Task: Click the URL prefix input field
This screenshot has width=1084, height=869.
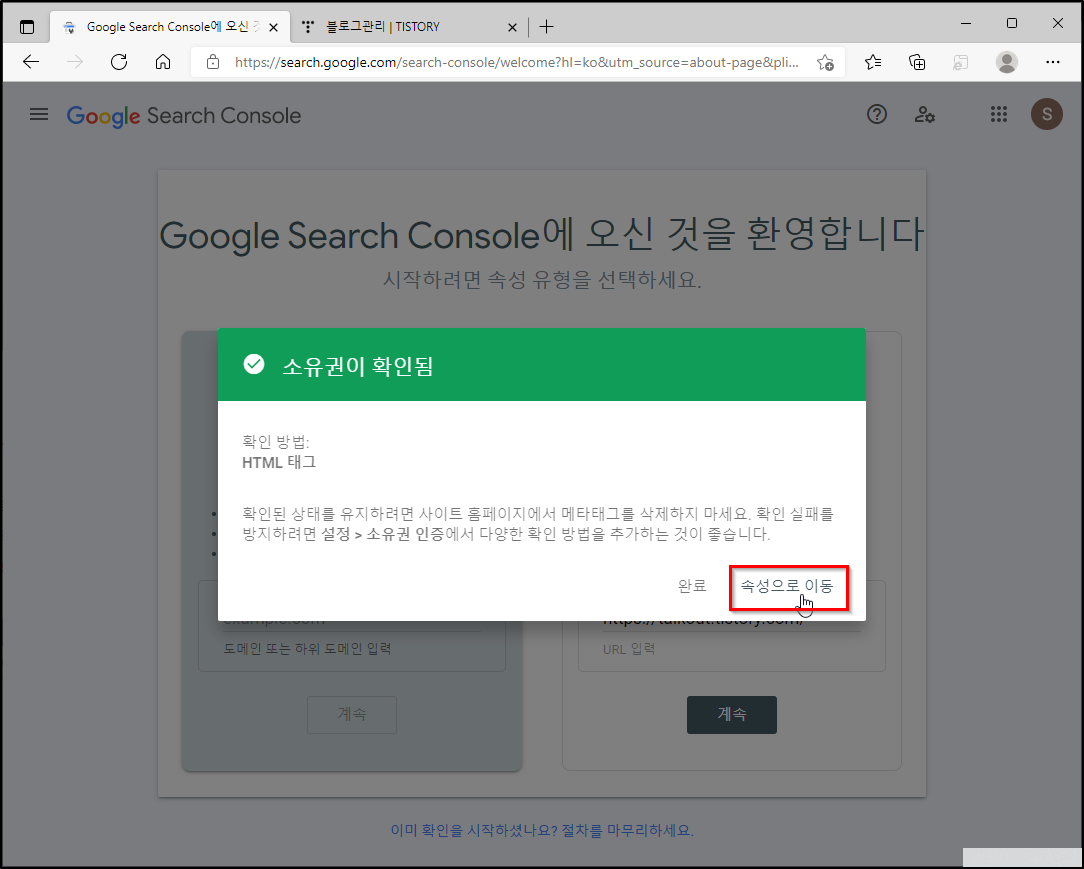Action: [x=731, y=621]
